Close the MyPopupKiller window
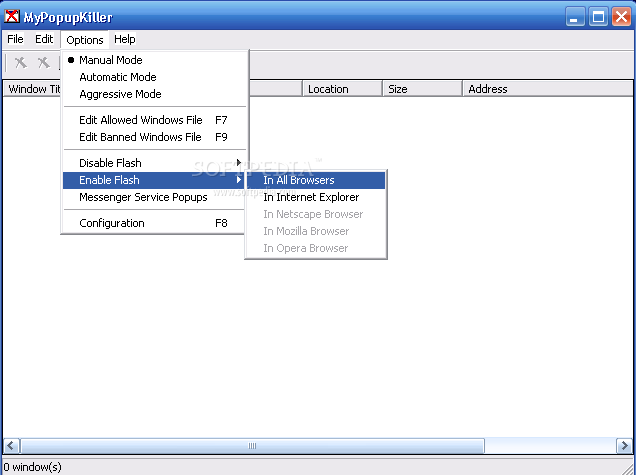 pos(621,17)
